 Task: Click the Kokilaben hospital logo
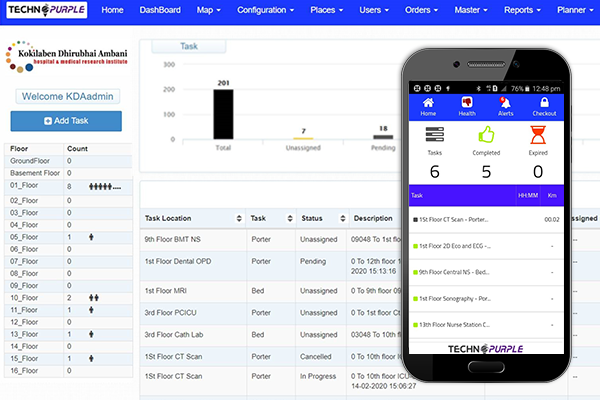tap(67, 57)
